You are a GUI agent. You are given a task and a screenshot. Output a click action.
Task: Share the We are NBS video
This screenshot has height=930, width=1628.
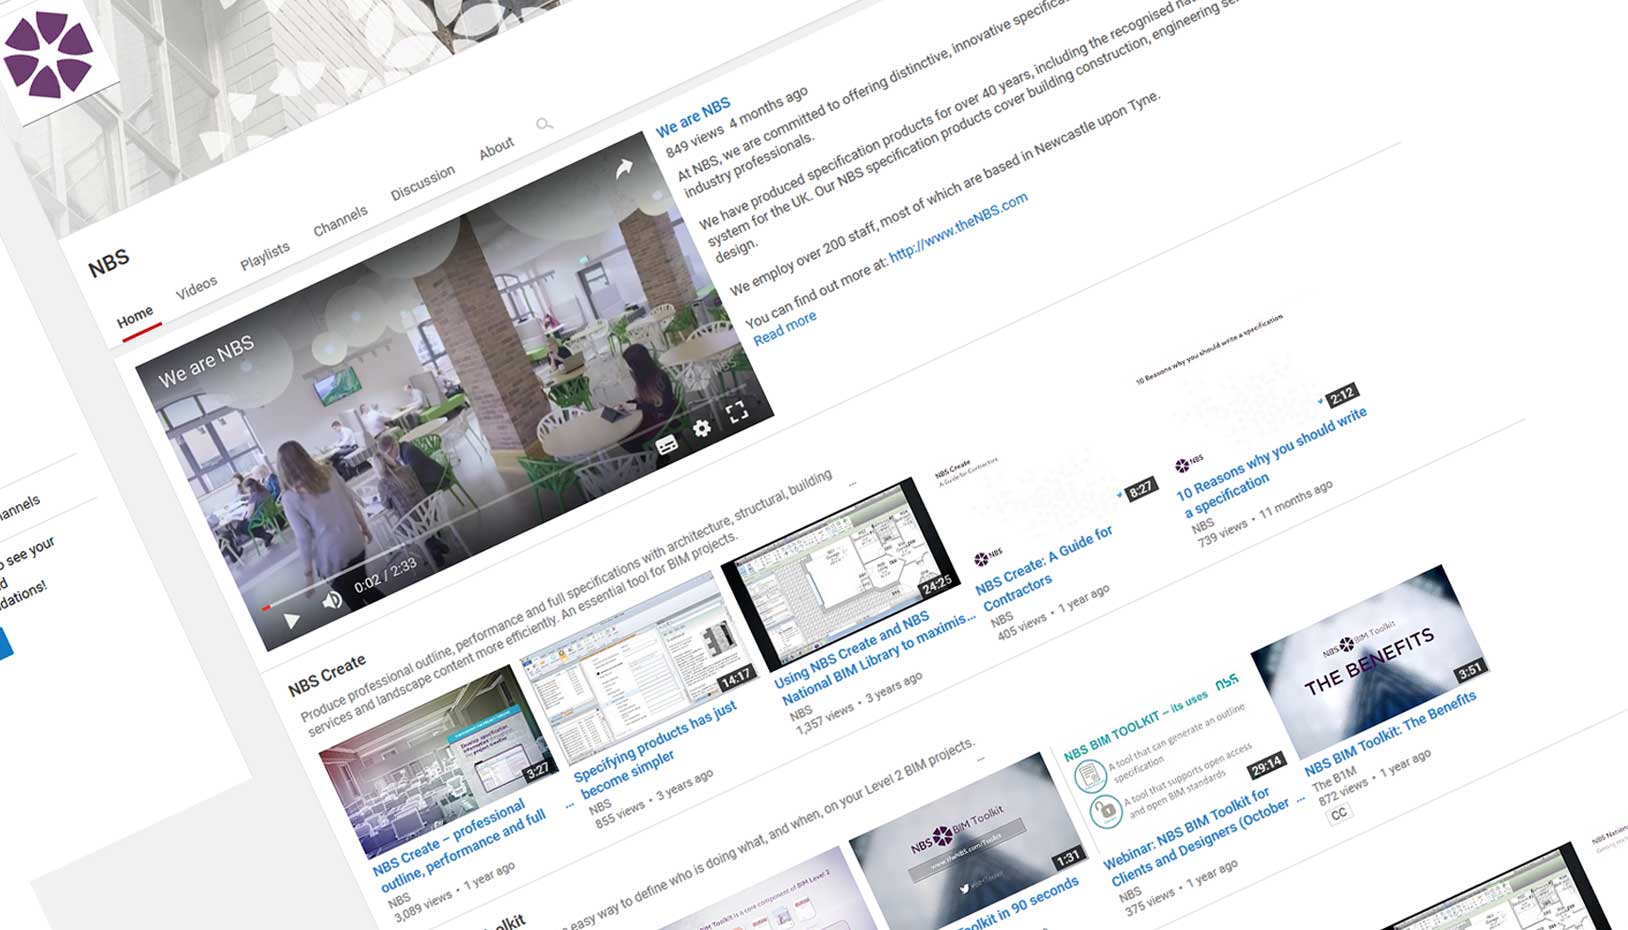(624, 169)
